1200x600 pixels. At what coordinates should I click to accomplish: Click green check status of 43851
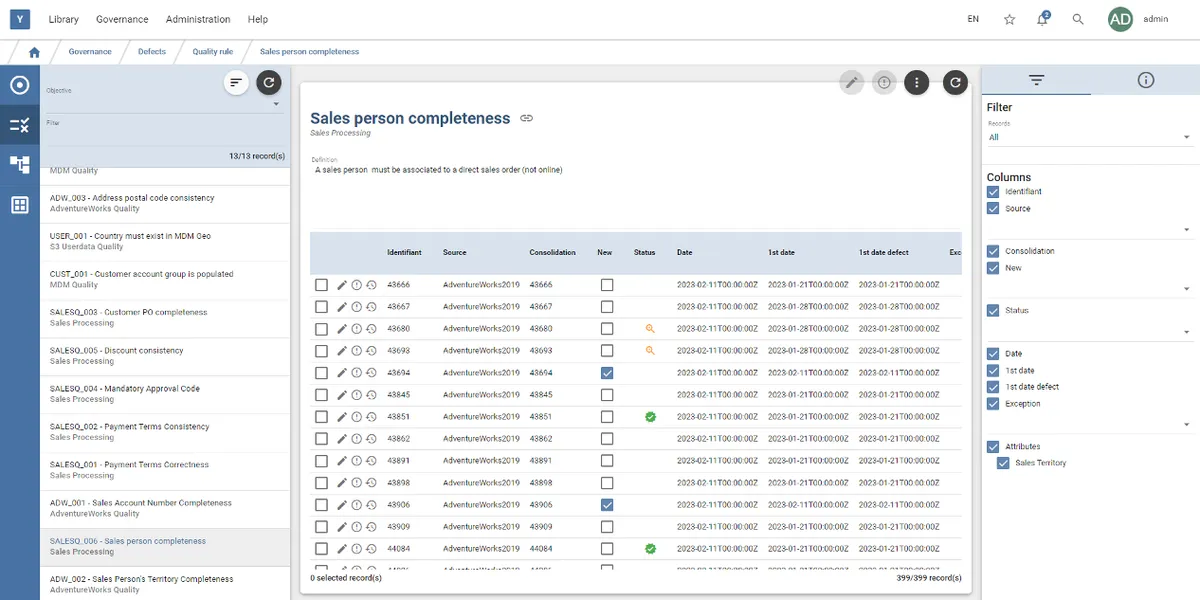pos(650,417)
